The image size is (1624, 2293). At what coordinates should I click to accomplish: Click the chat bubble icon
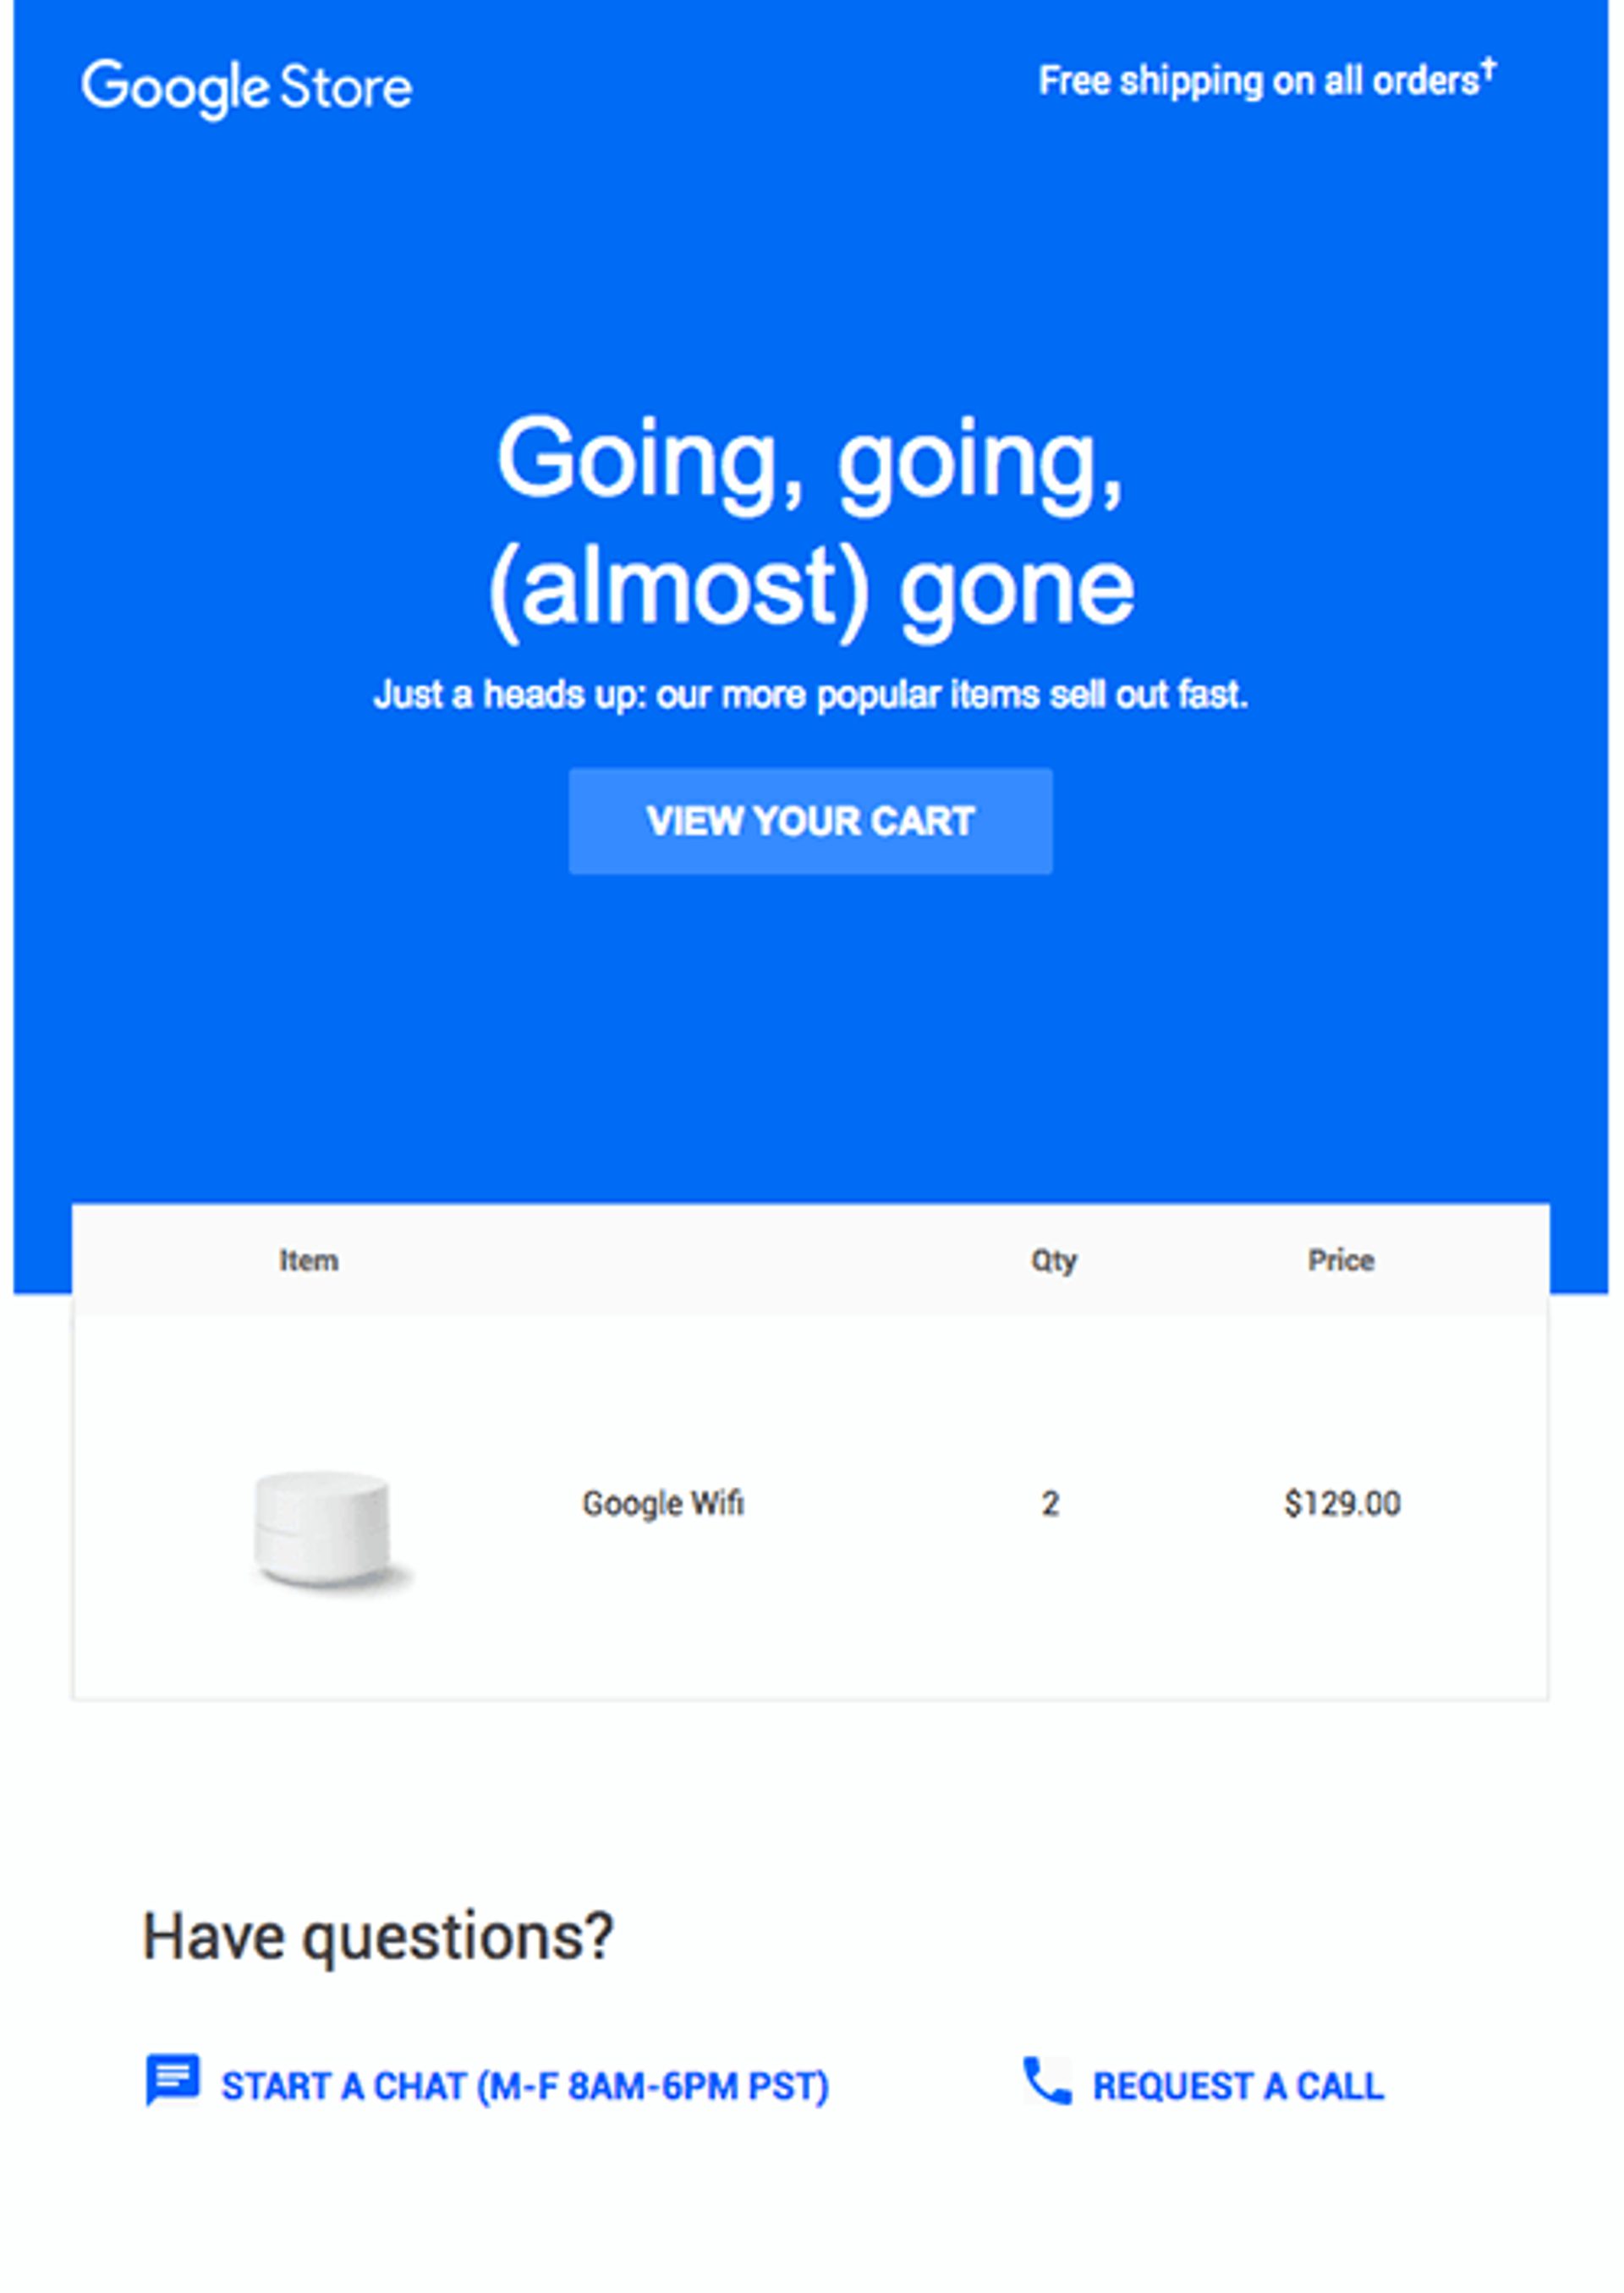(173, 2079)
